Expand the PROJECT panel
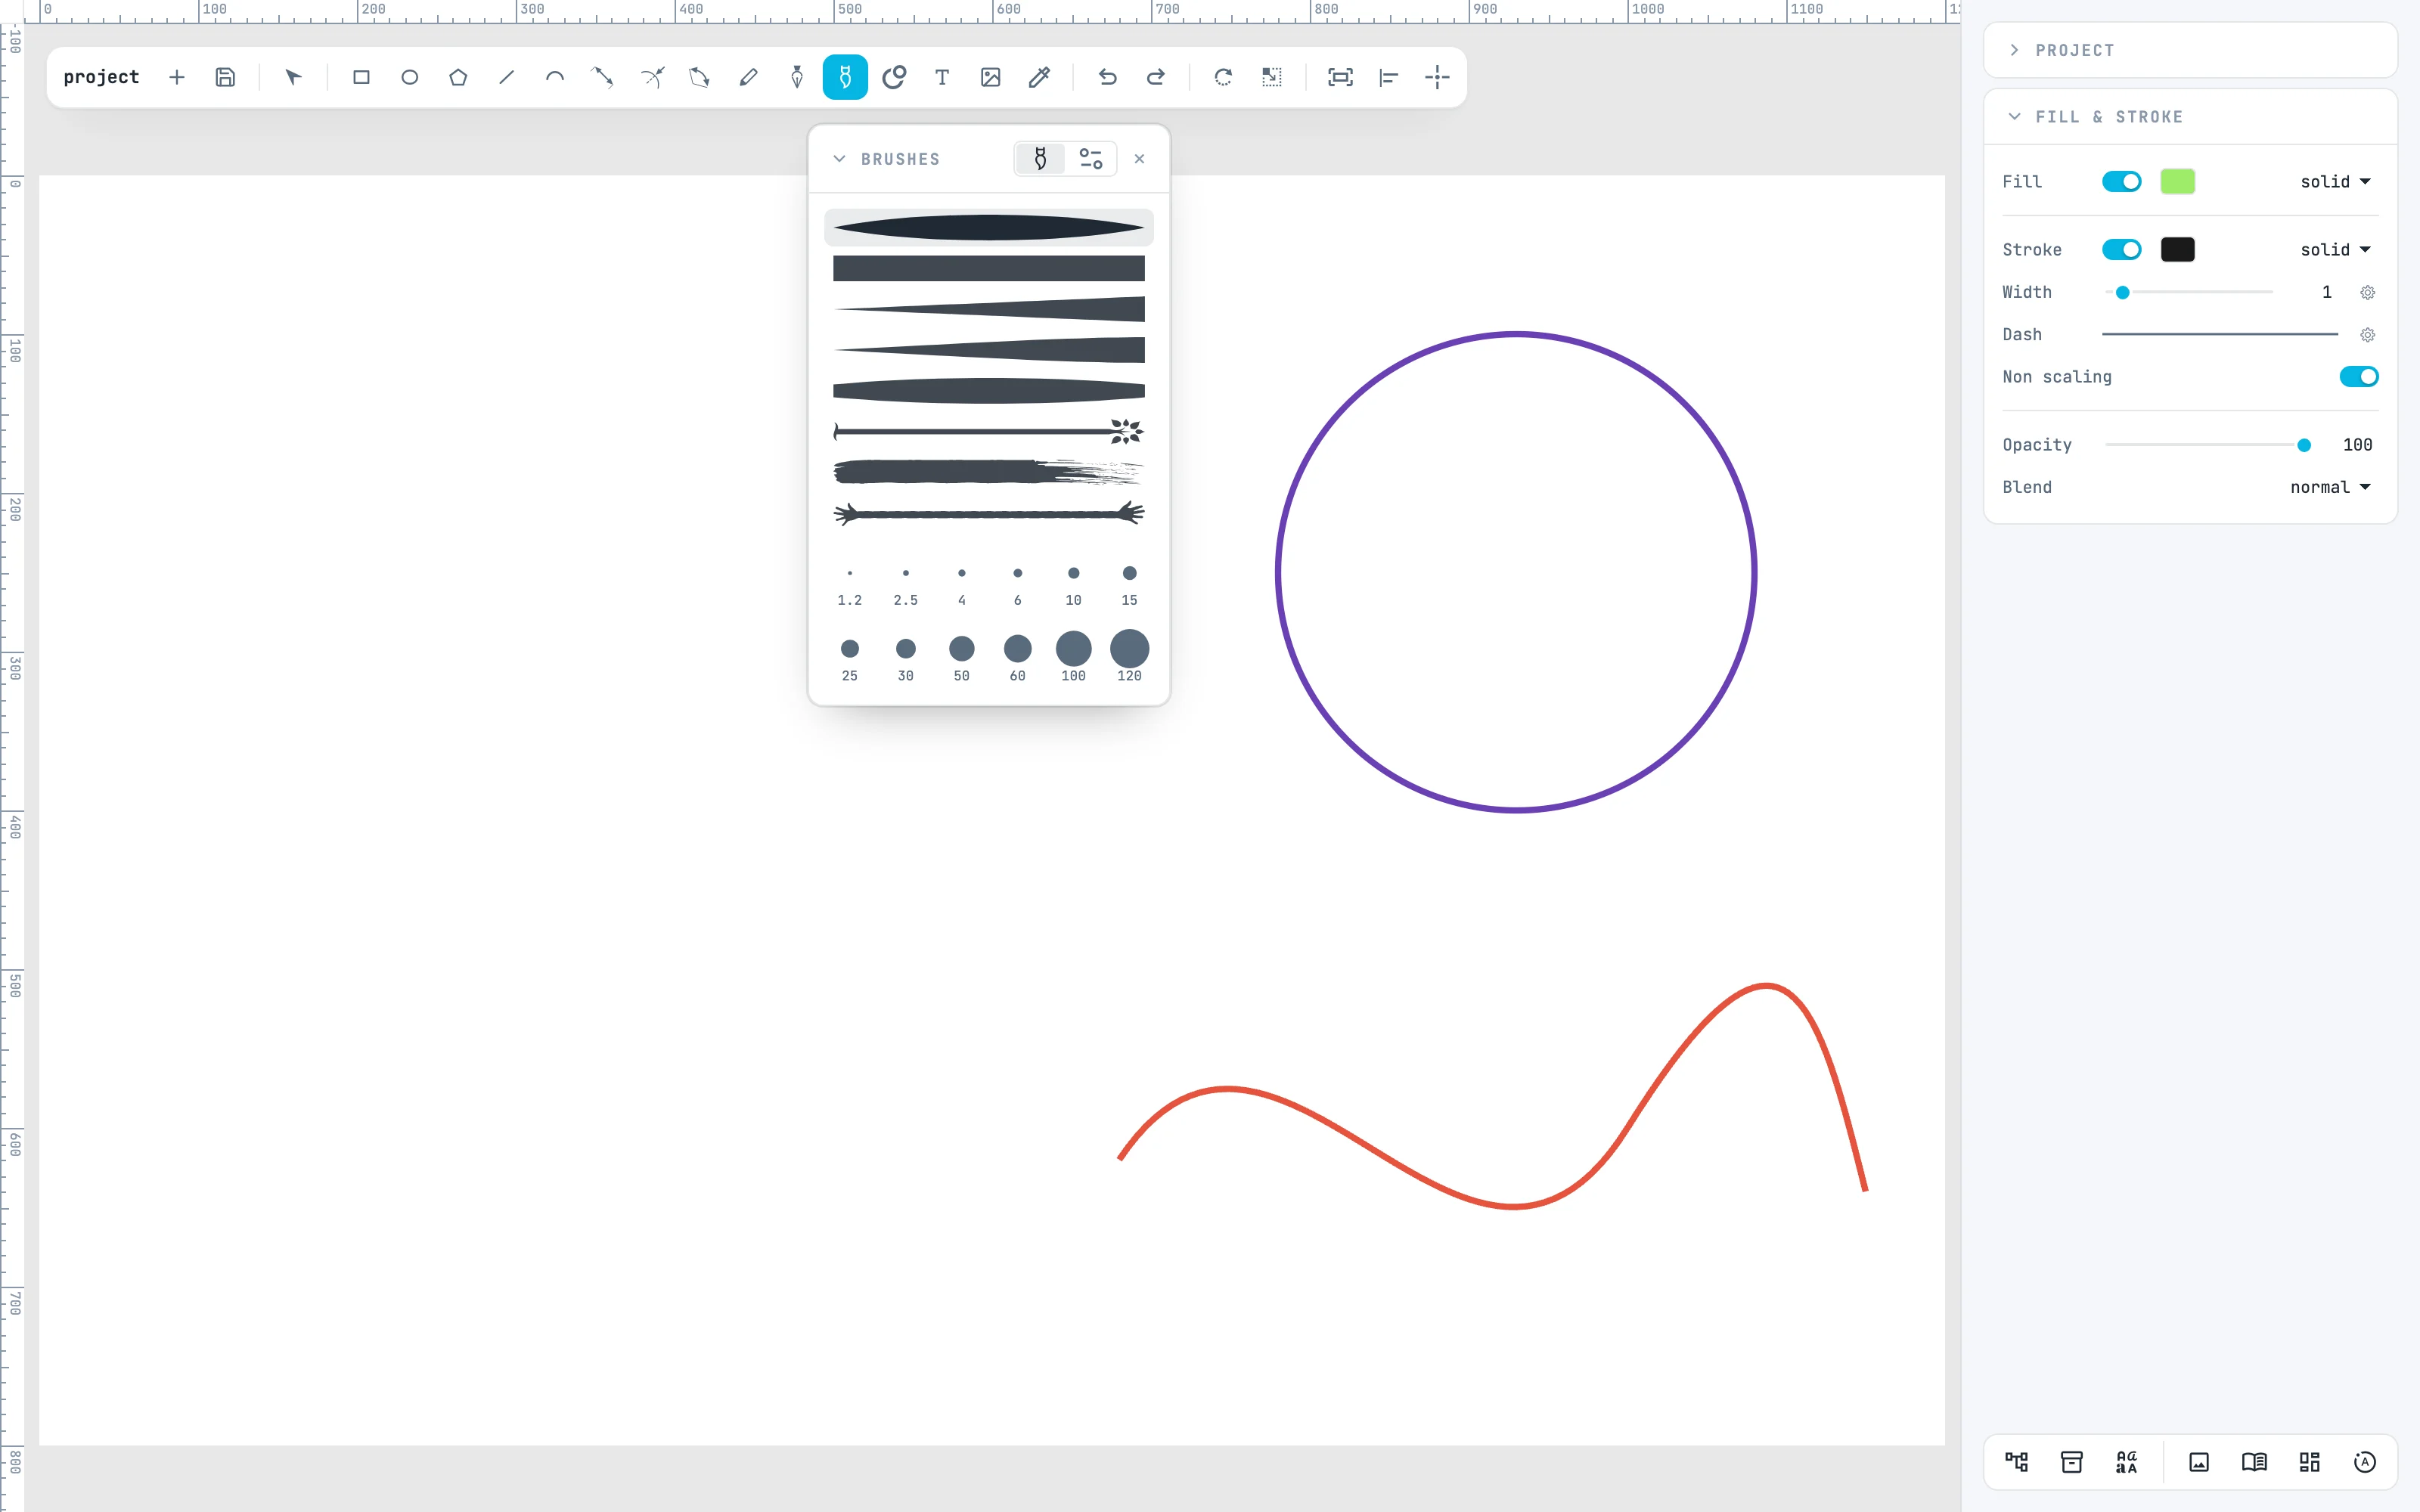This screenshot has width=2420, height=1512. coord(2014,50)
